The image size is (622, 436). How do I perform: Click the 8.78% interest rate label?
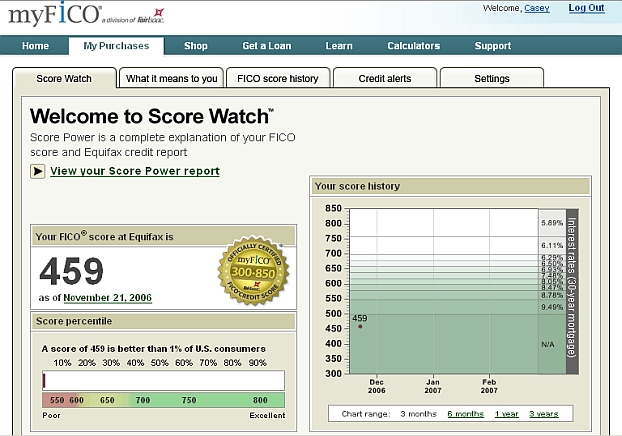point(552,295)
